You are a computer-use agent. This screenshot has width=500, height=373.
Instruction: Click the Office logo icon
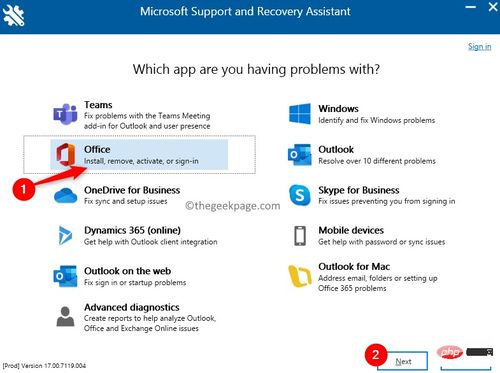[x=65, y=154]
